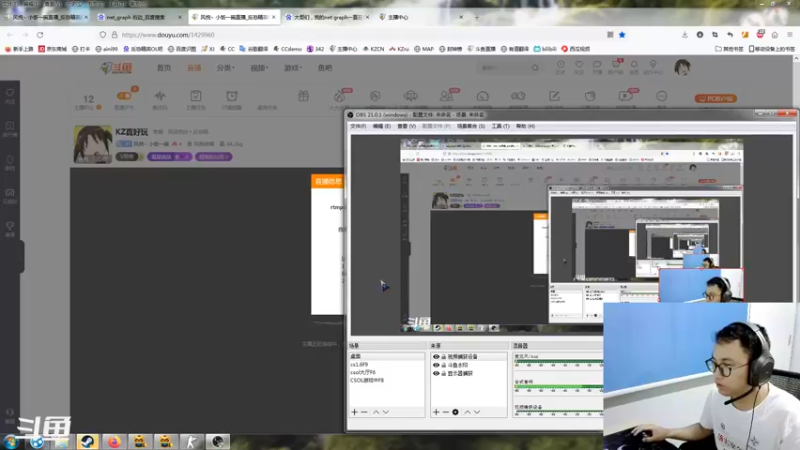
Task: Click the three-dots more icon on Douyu toolbar
Action: pyautogui.click(x=662, y=96)
